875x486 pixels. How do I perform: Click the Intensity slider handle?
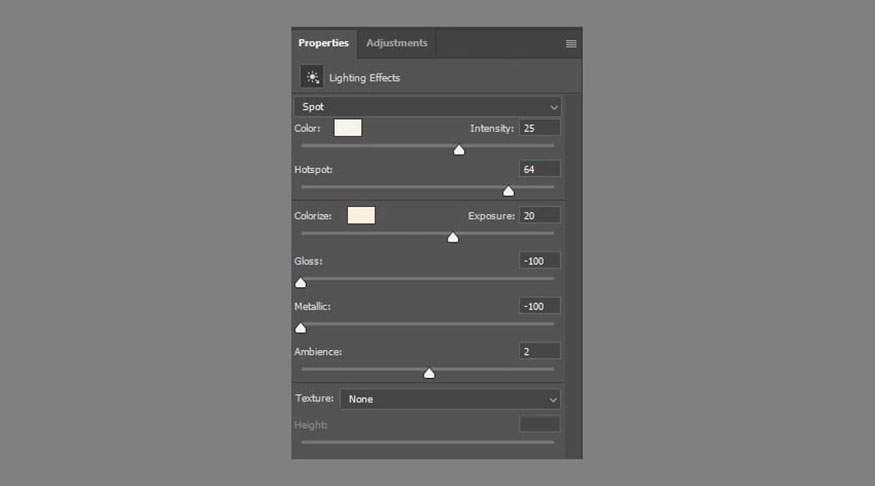coord(459,150)
